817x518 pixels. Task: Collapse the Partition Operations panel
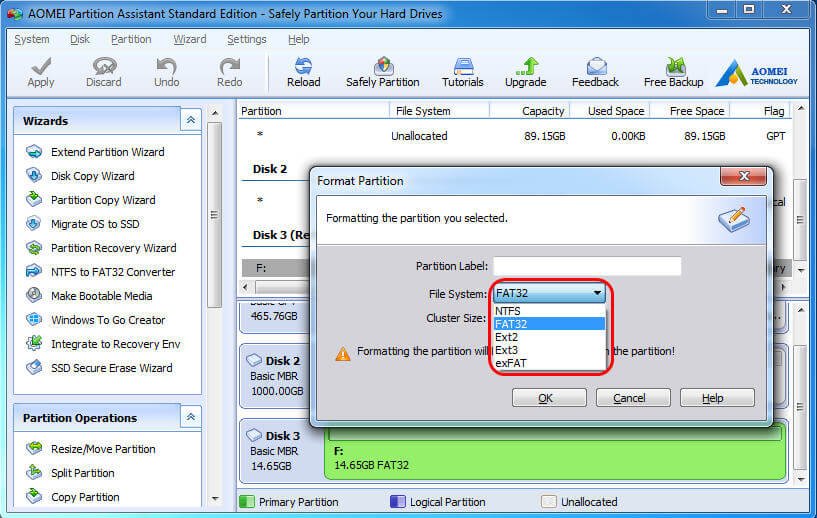(x=191, y=417)
